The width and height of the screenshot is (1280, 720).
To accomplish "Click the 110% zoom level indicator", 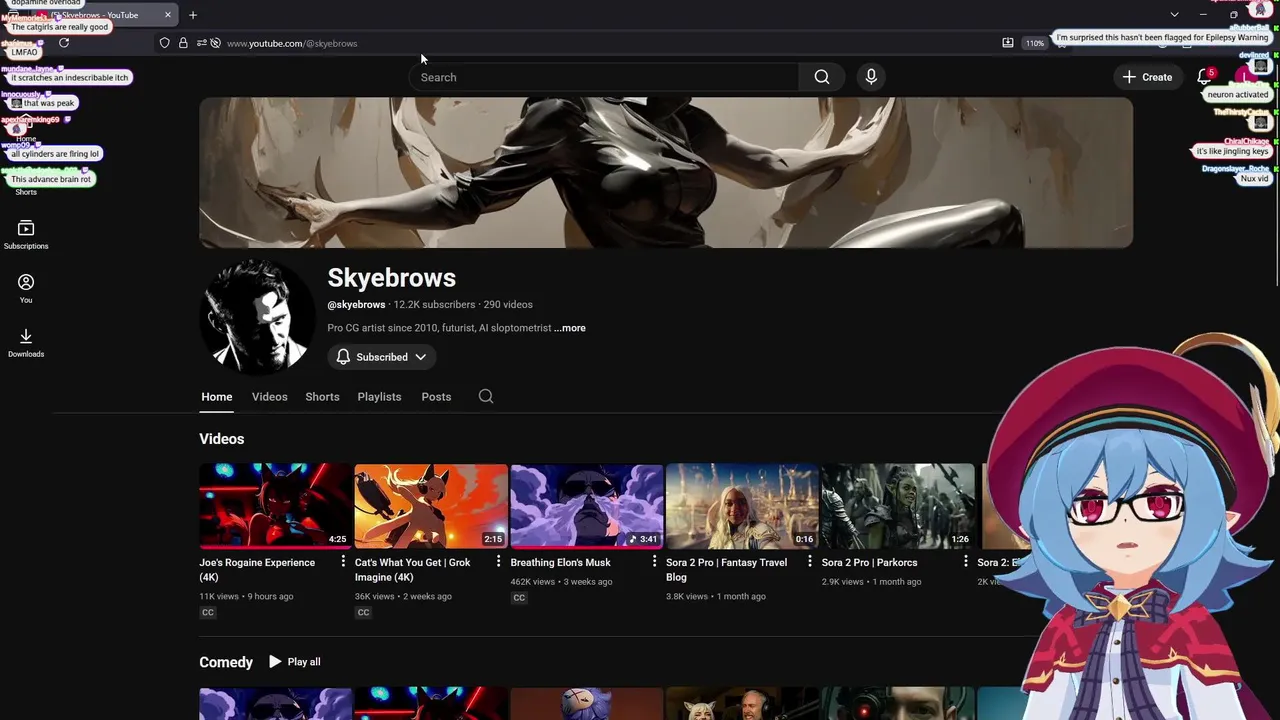I will click(x=1035, y=43).
